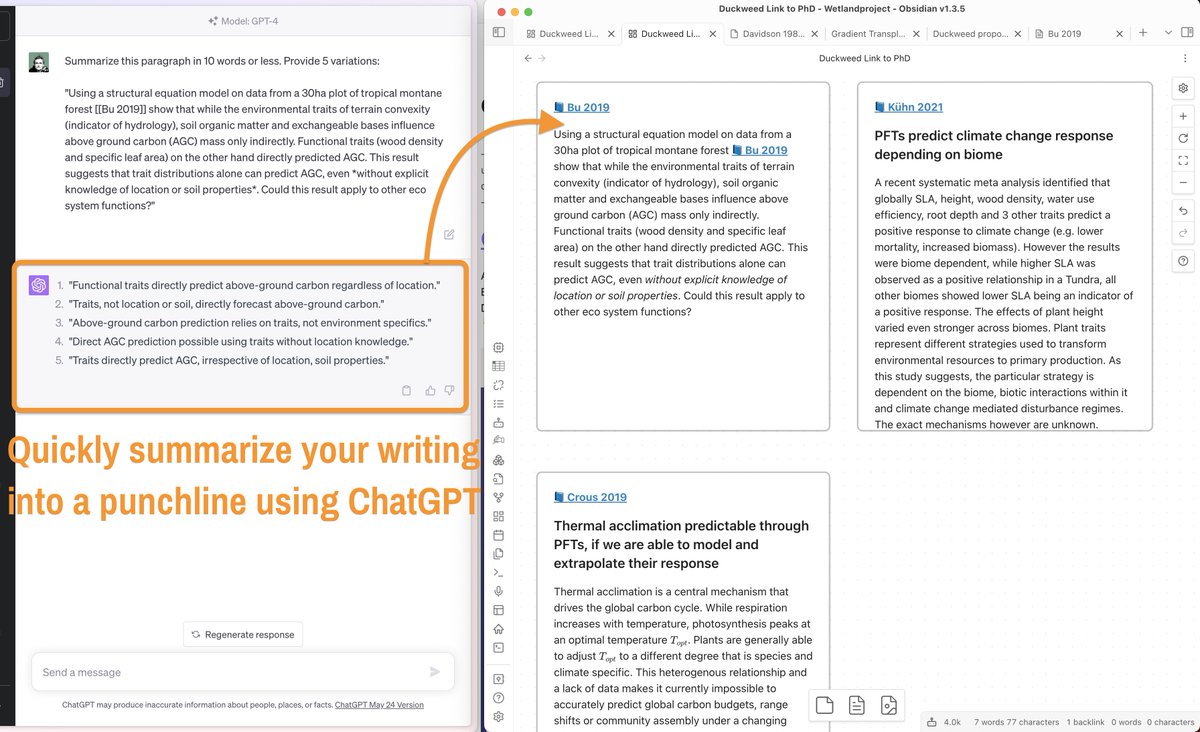Switch to the Duckweed propo... tab

[970, 34]
